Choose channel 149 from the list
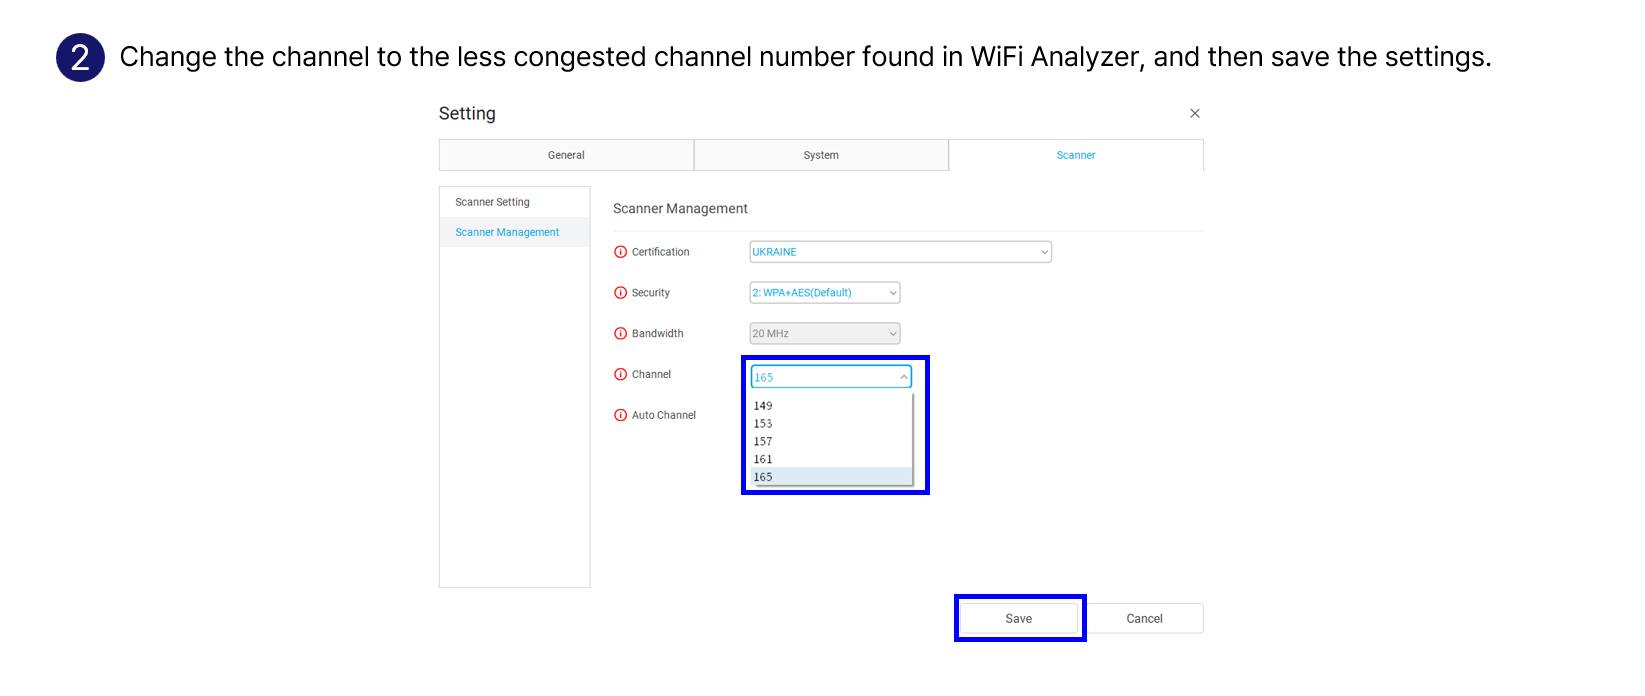Image resolution: width=1645 pixels, height=696 pixels. pos(764,406)
